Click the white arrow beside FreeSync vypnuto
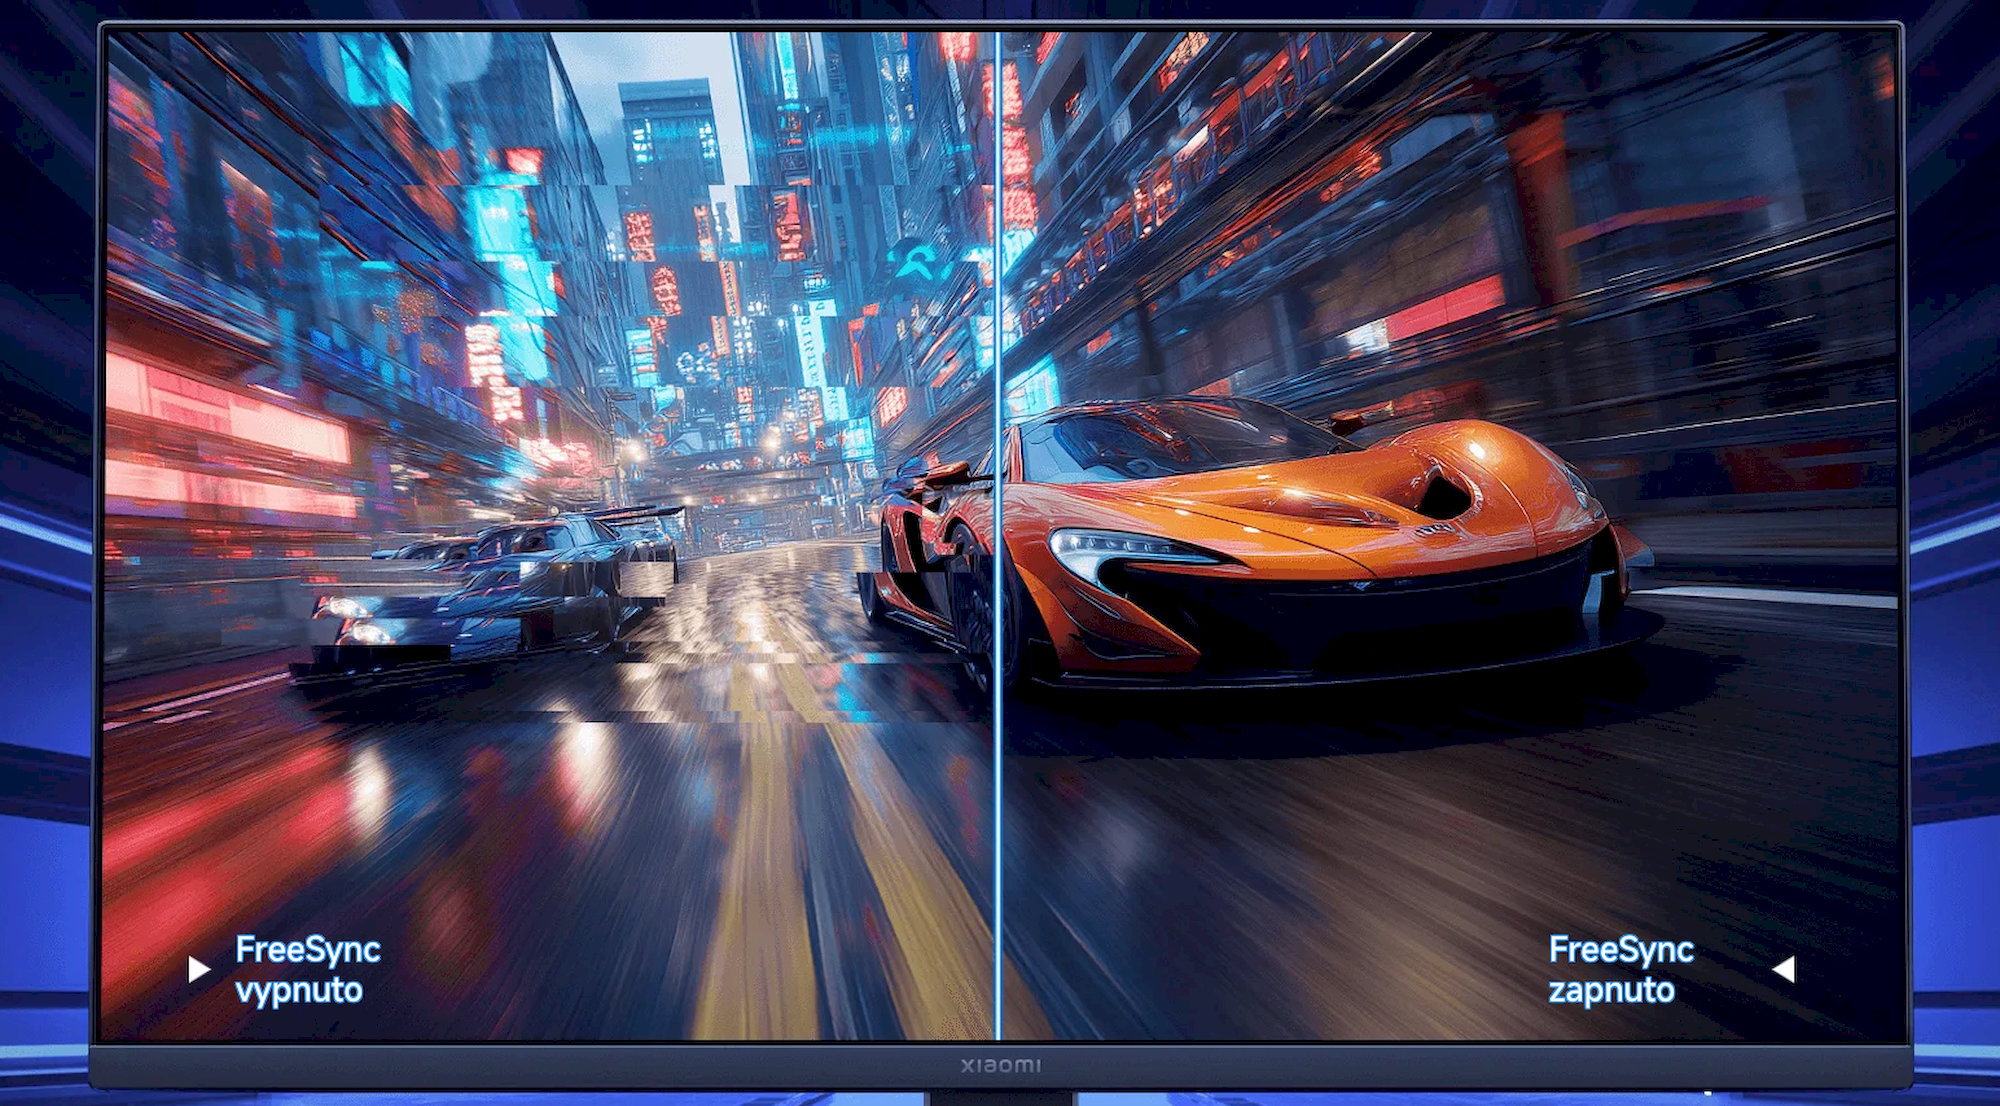 pyautogui.click(x=199, y=969)
